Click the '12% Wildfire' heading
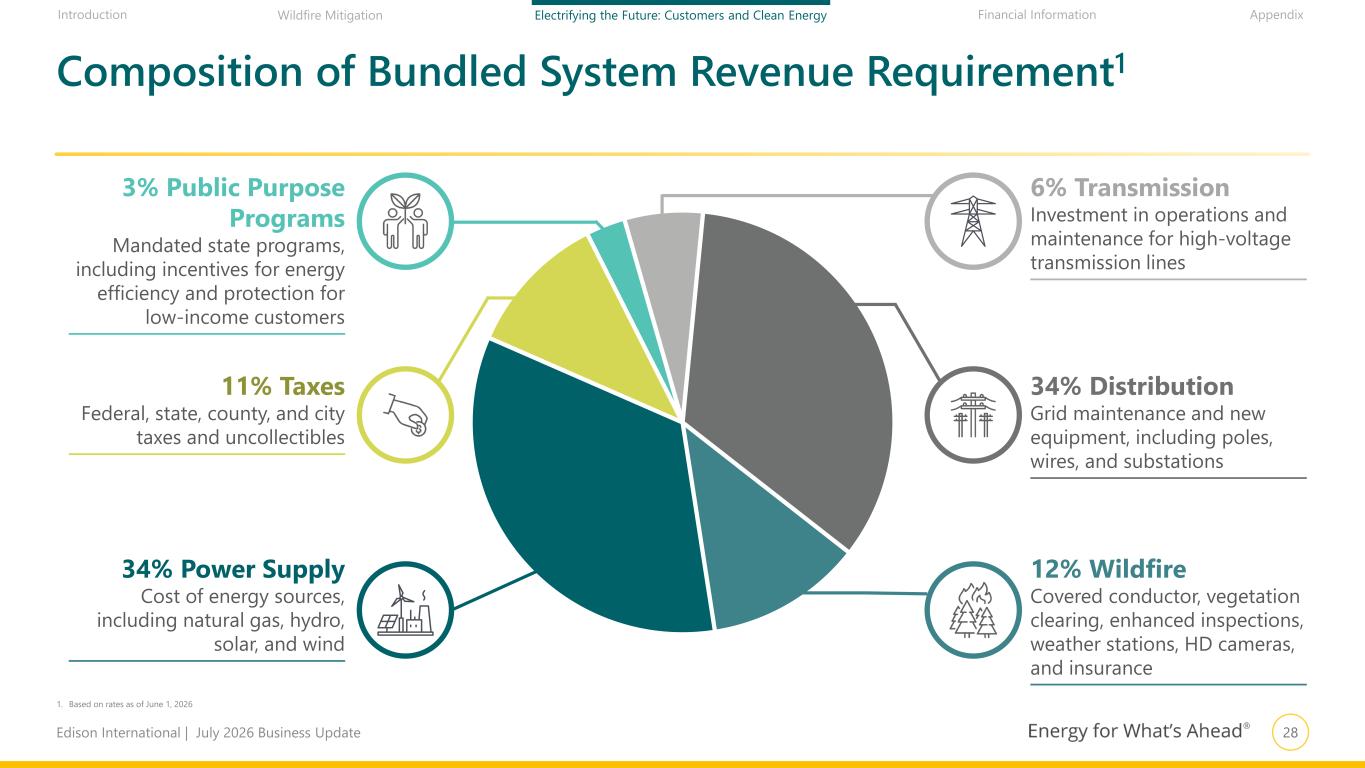The width and height of the screenshot is (1365, 768). coord(1108,570)
